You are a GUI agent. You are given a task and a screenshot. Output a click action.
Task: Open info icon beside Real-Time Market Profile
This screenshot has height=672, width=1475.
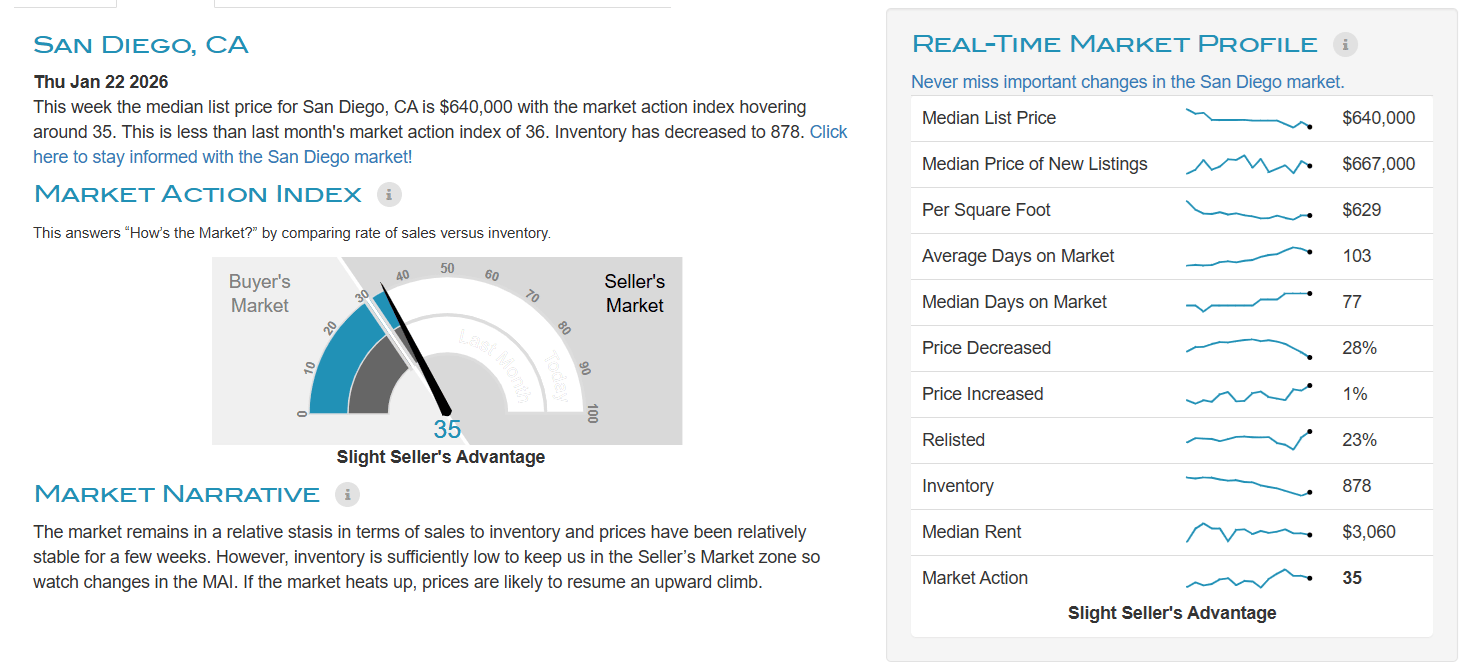coord(1345,44)
